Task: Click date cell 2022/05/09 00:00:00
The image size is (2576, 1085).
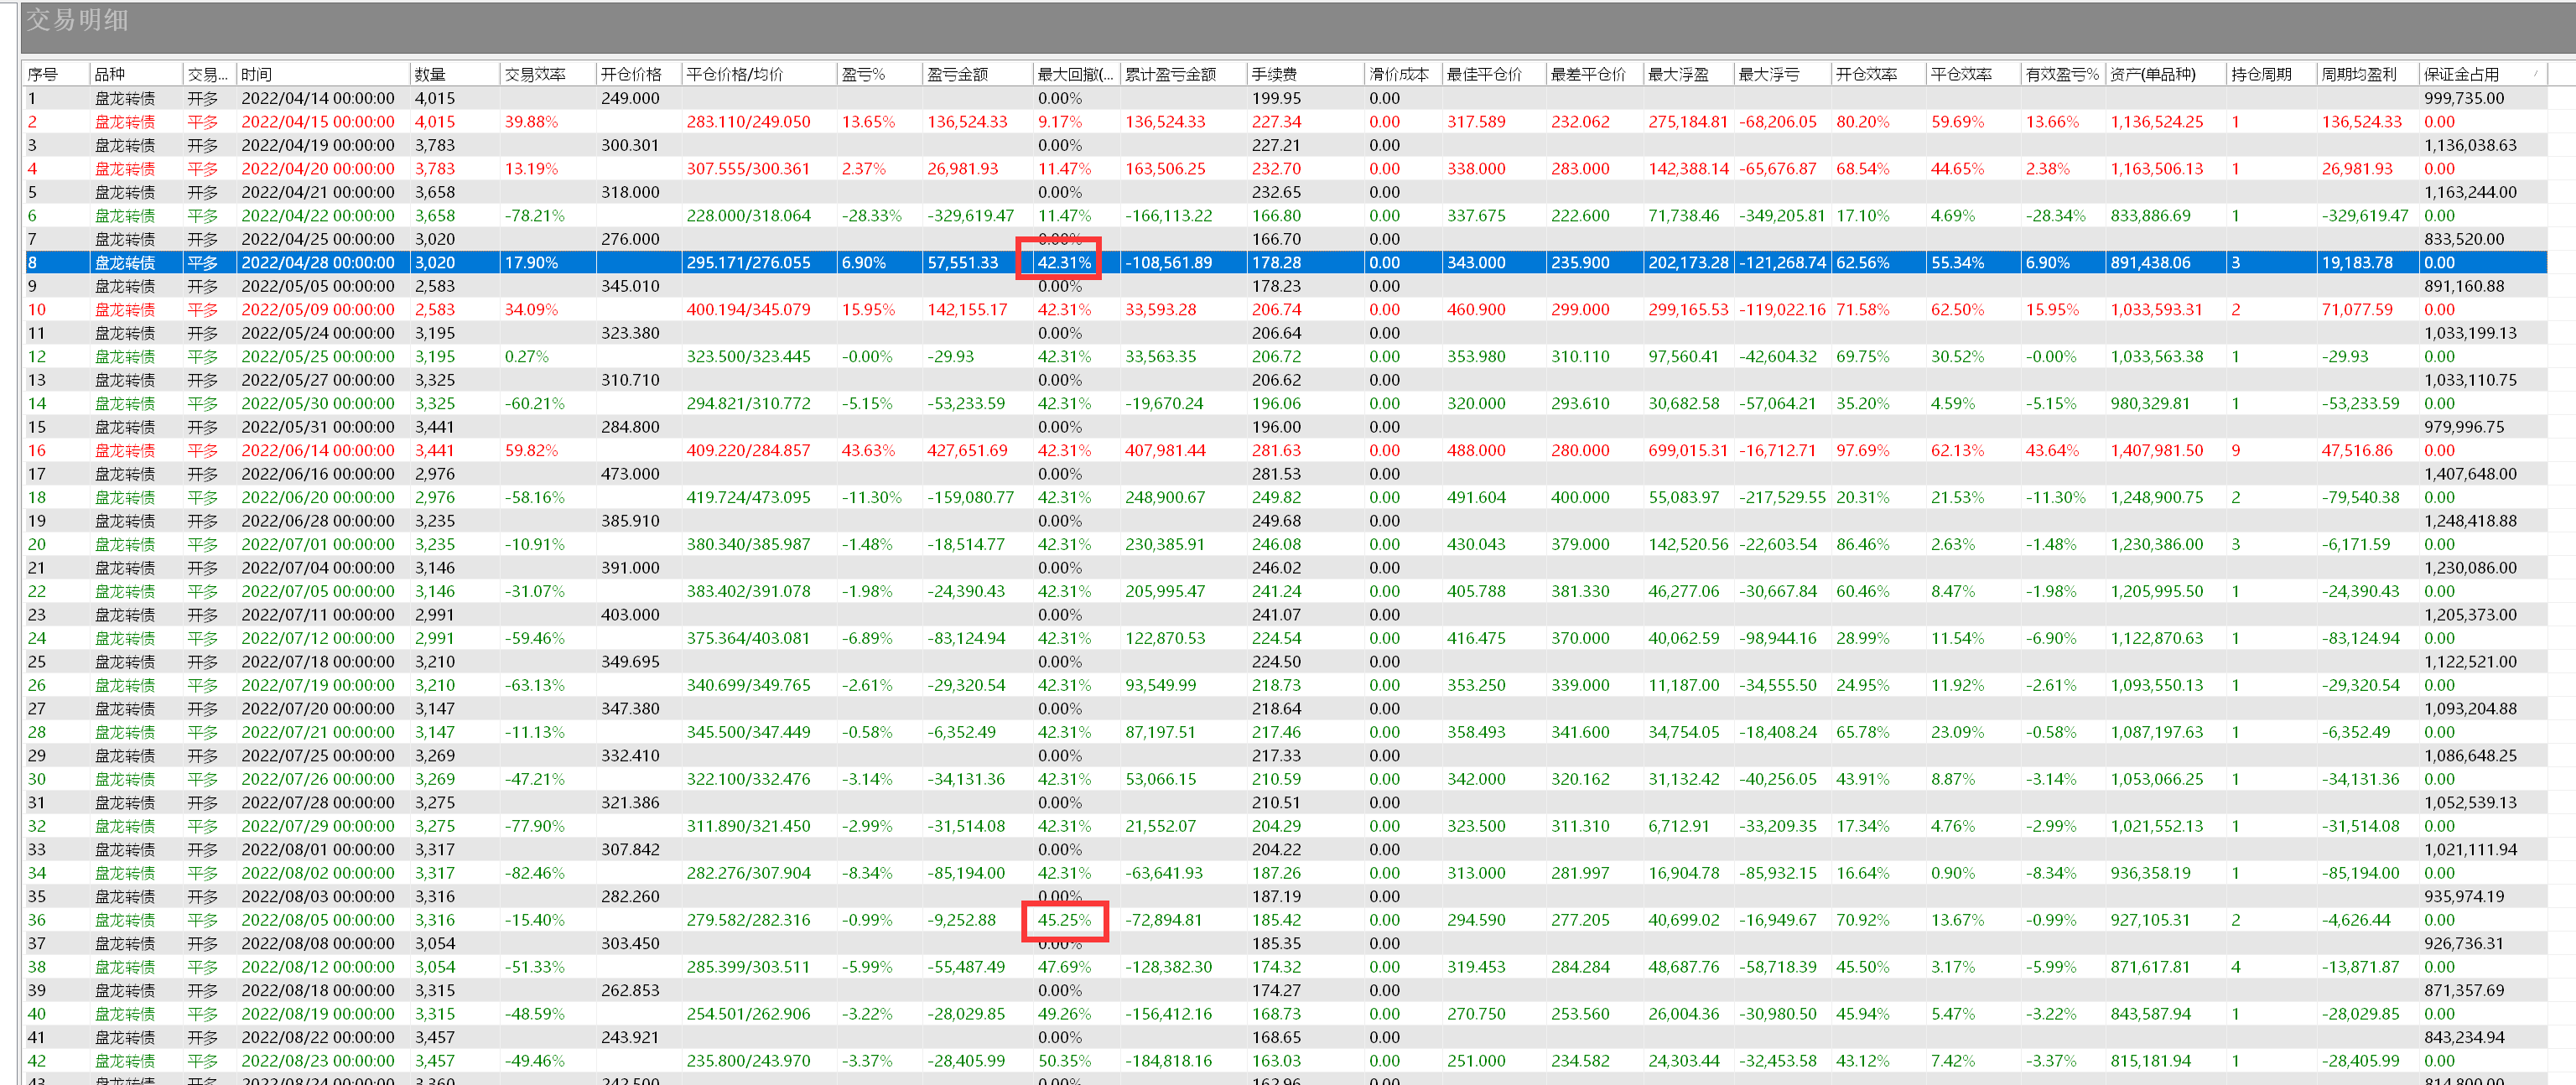Action: click(318, 310)
